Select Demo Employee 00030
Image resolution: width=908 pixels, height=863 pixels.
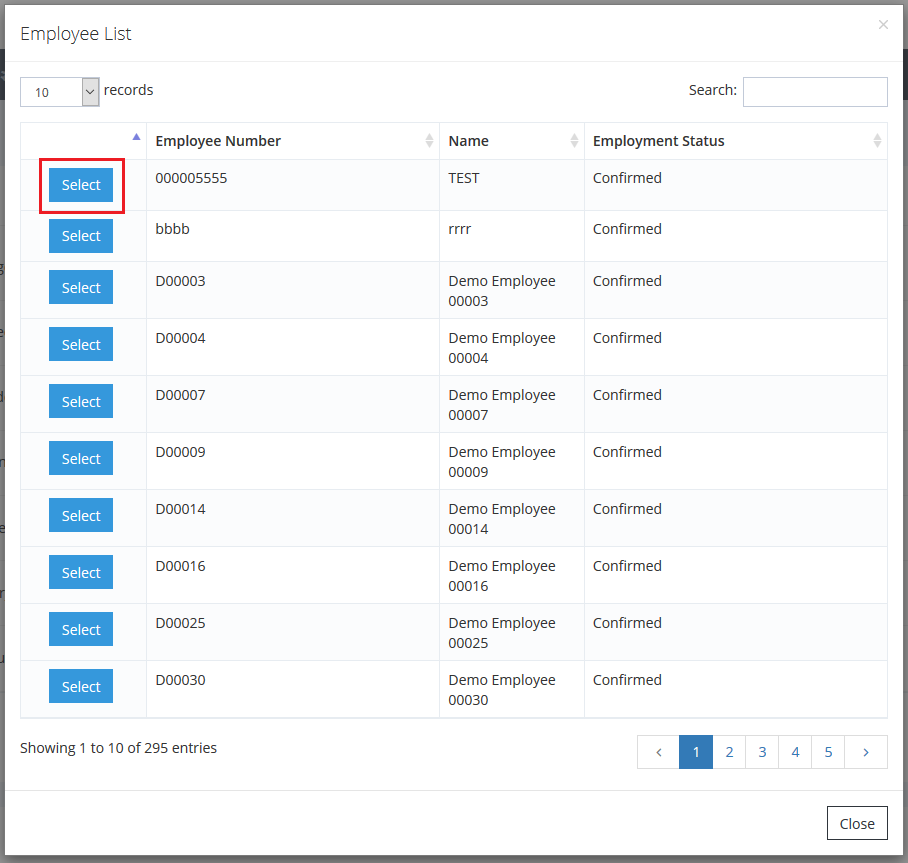[x=81, y=687]
